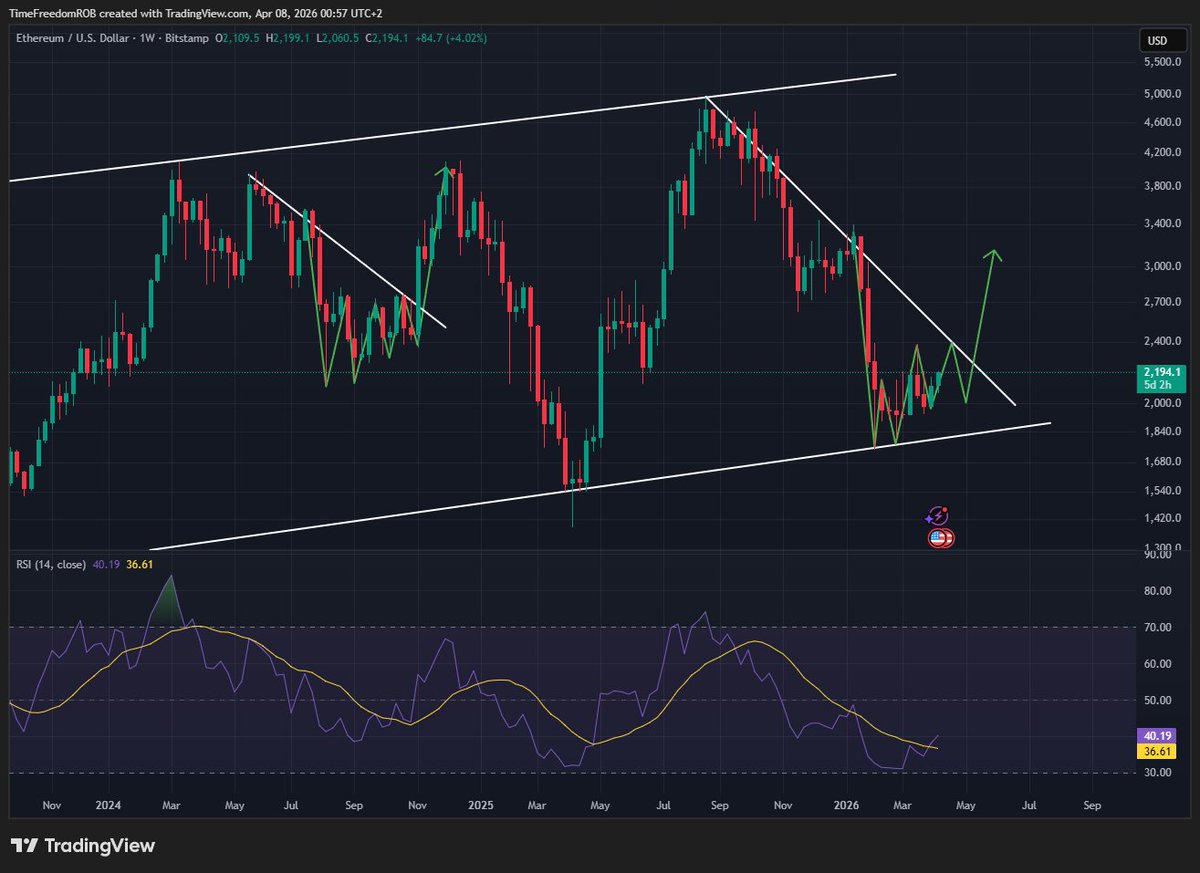1200x873 pixels.
Task: Click the yellow RSI average tag 36.61
Action: point(1158,750)
